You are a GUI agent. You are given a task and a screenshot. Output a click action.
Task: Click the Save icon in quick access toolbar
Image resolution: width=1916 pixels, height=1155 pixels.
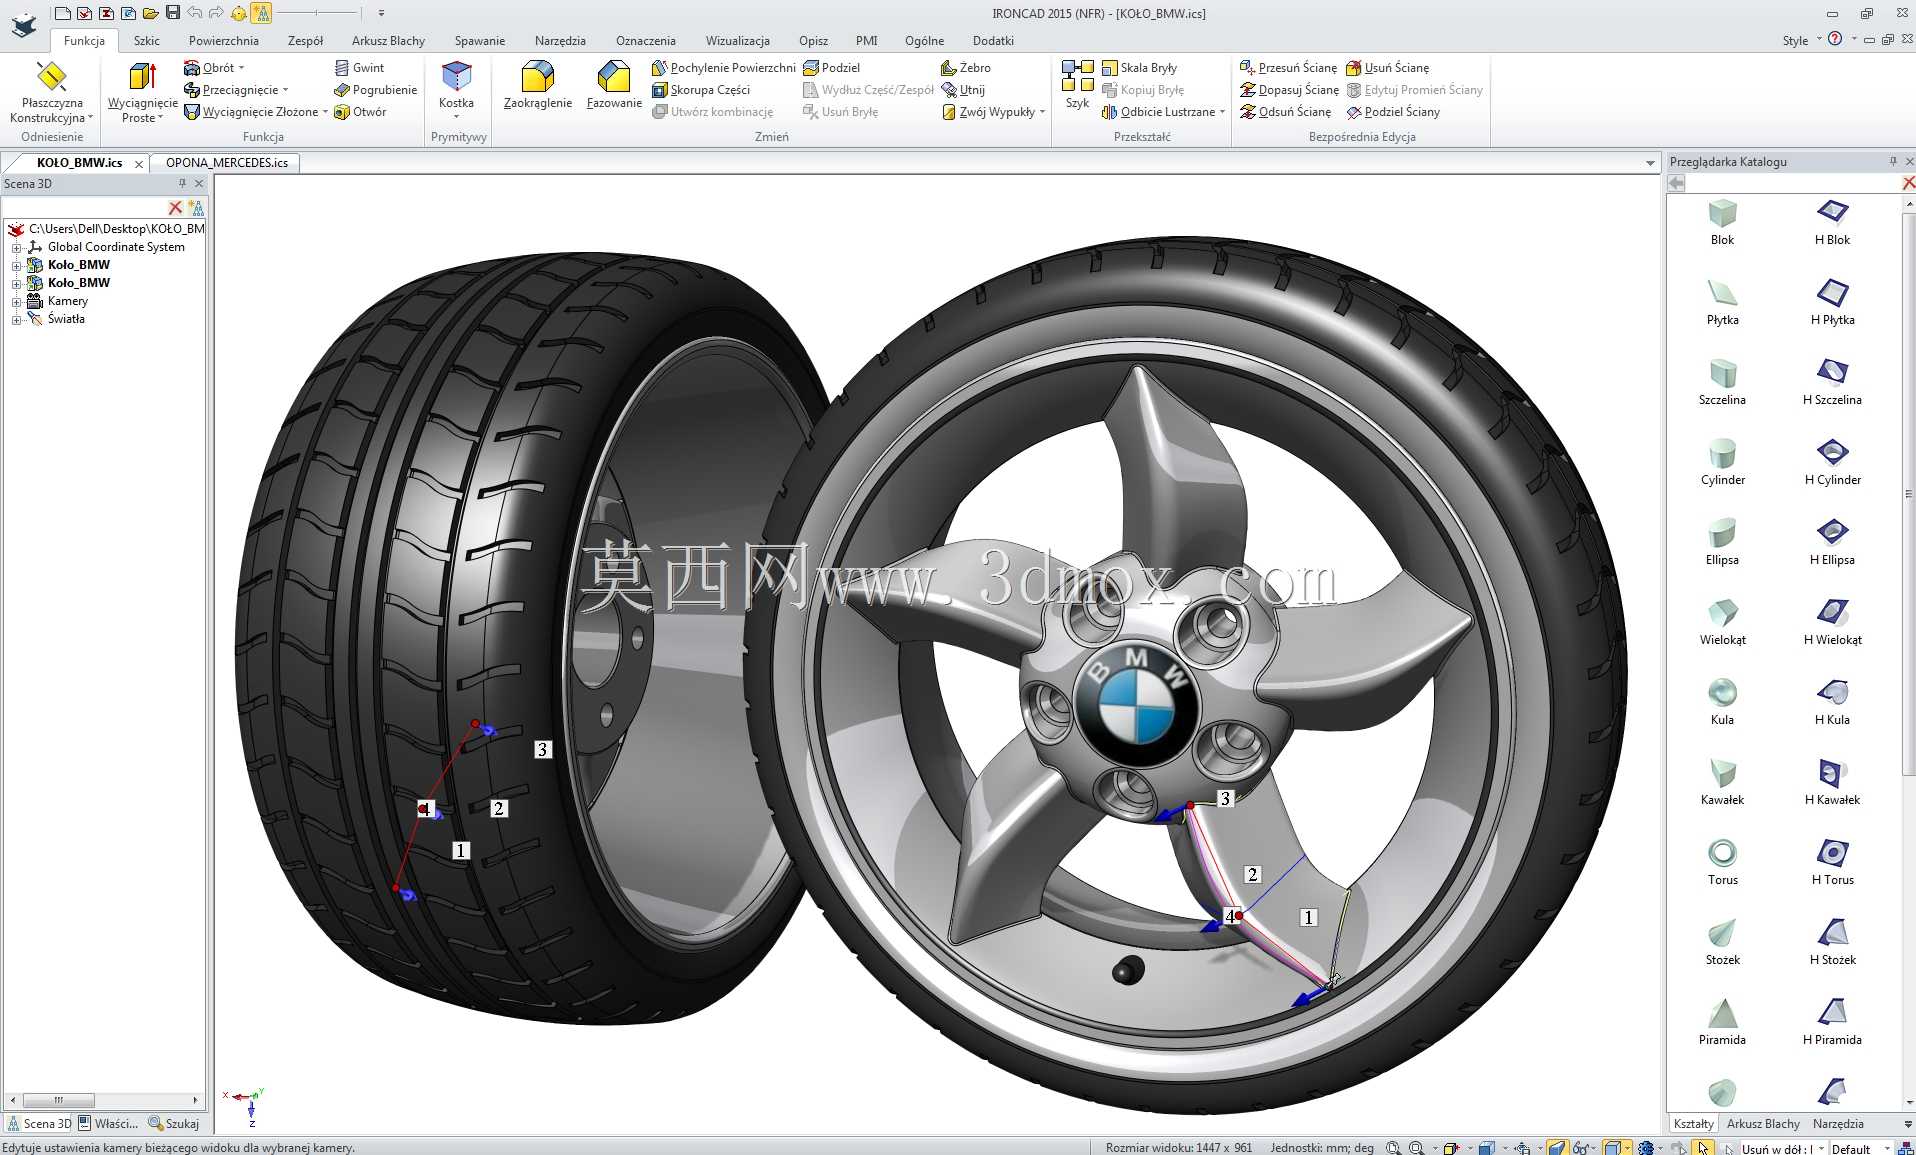[x=173, y=13]
